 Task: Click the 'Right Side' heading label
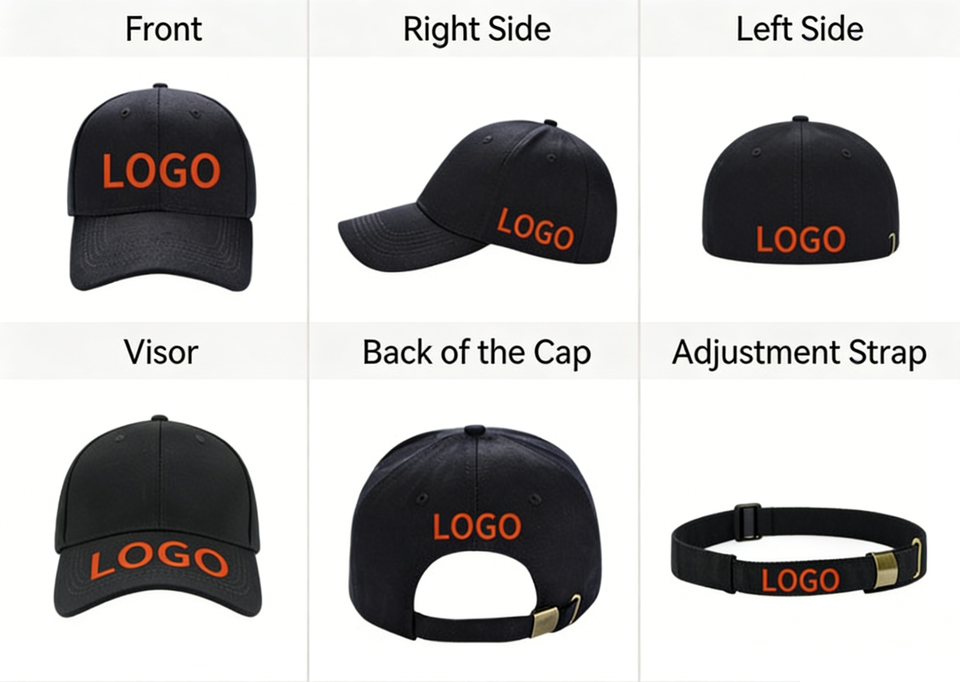coord(477,29)
